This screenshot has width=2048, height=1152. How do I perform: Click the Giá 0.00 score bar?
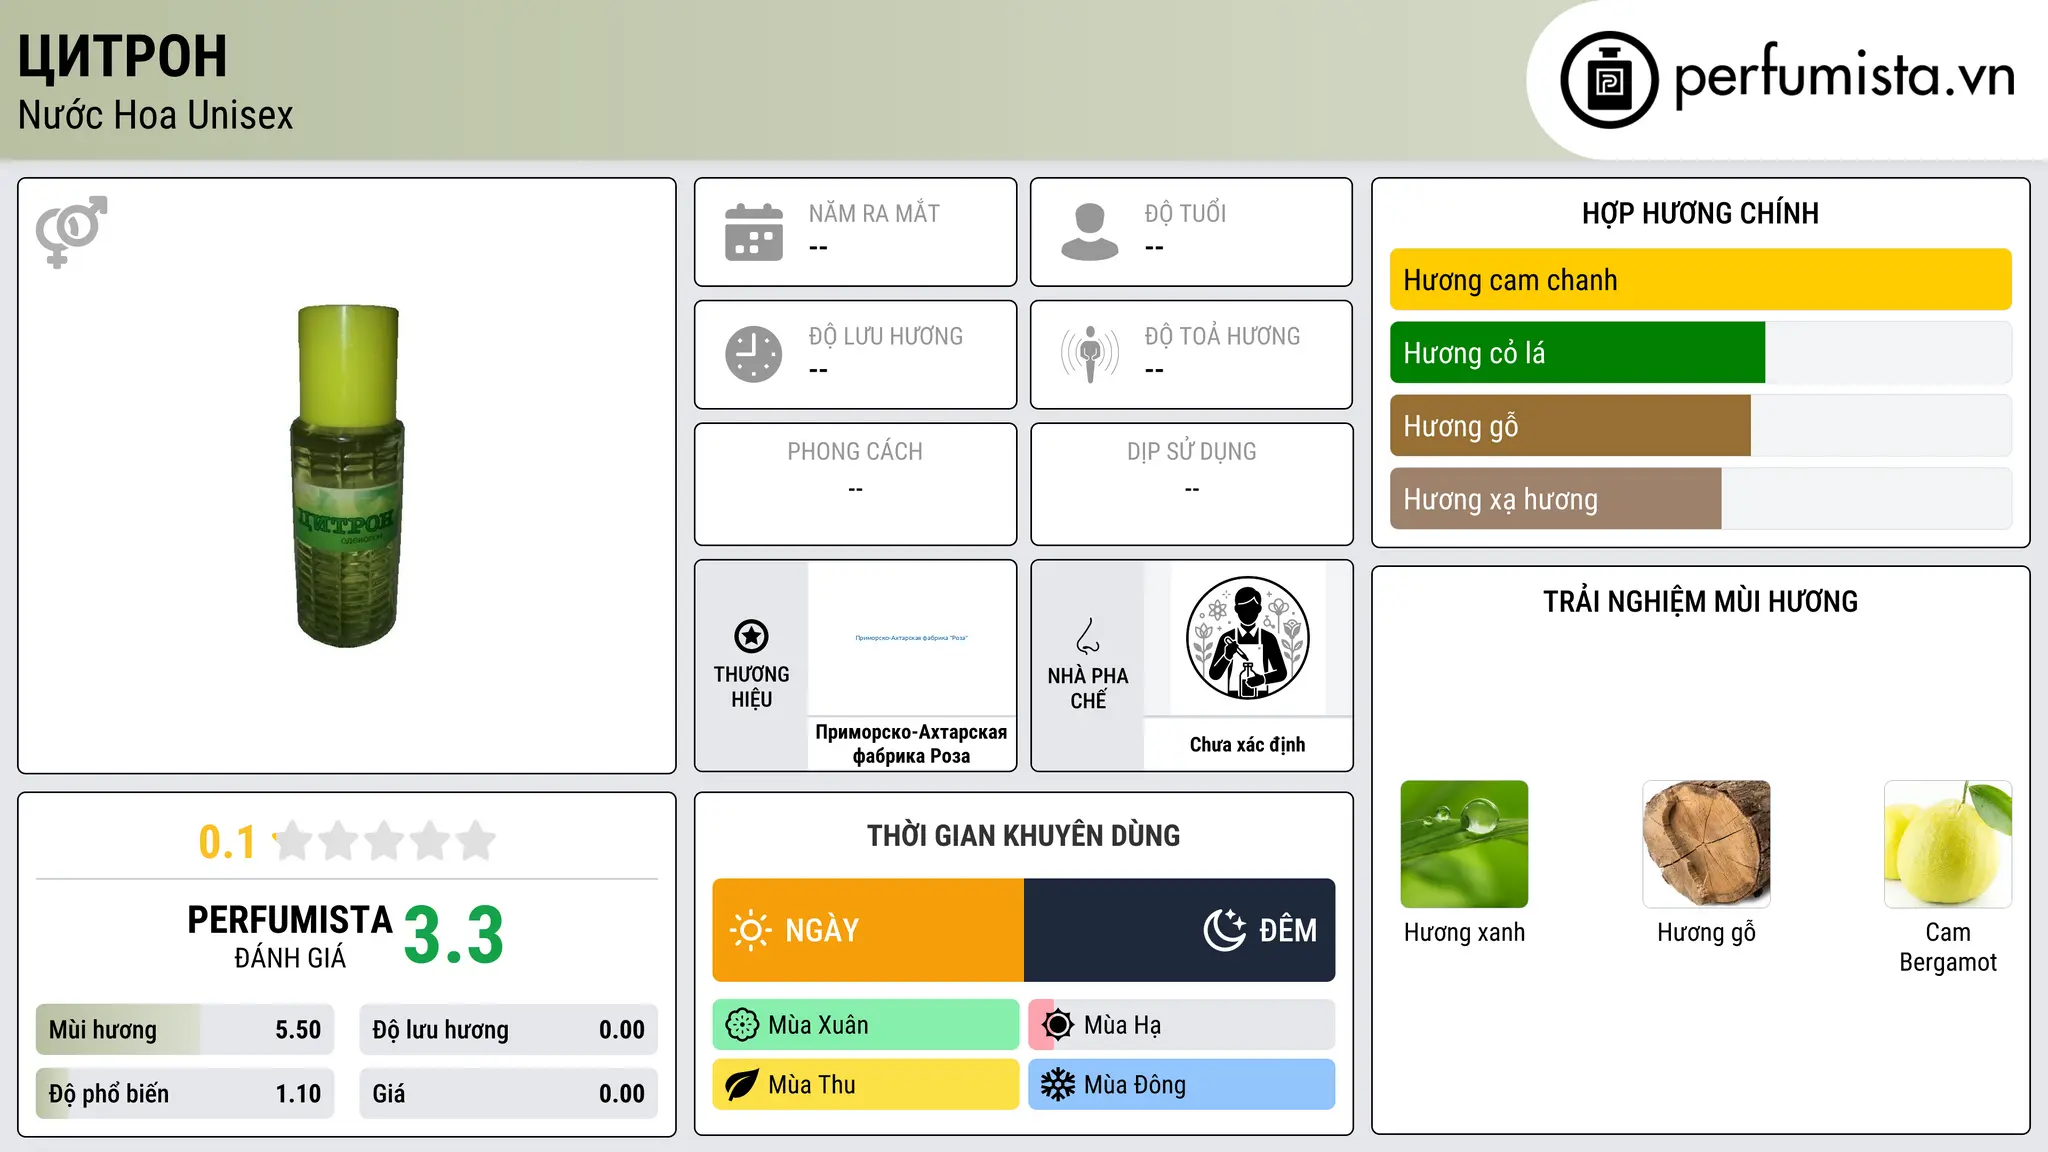point(508,1094)
